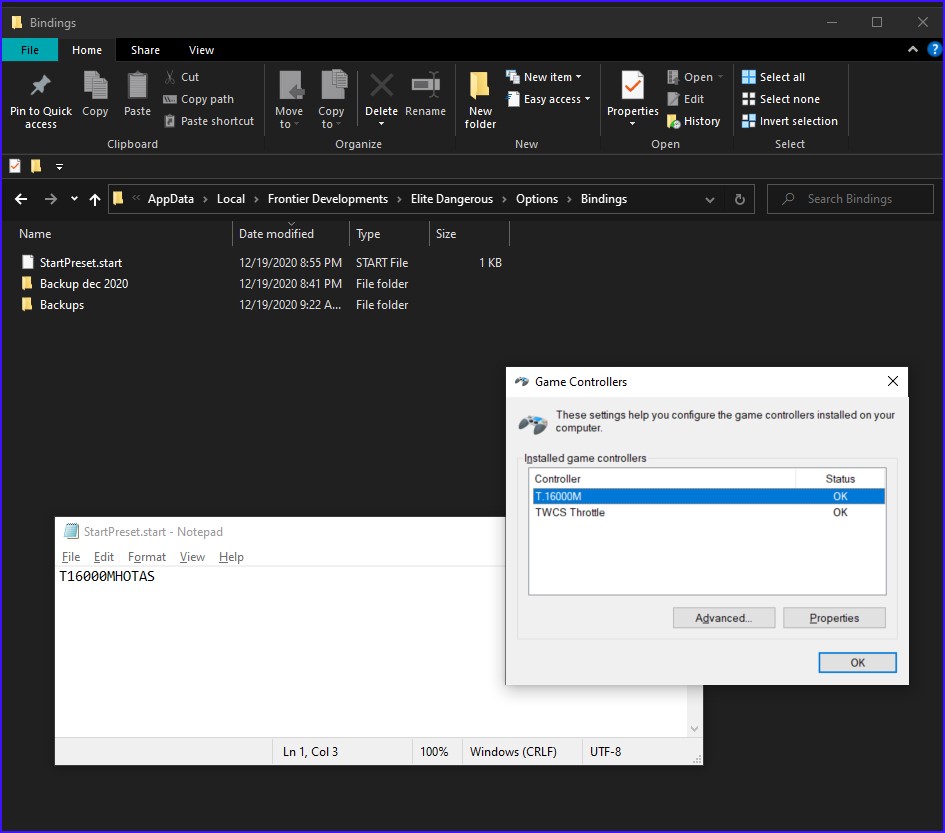Open Notepad's Format menu

(146, 557)
